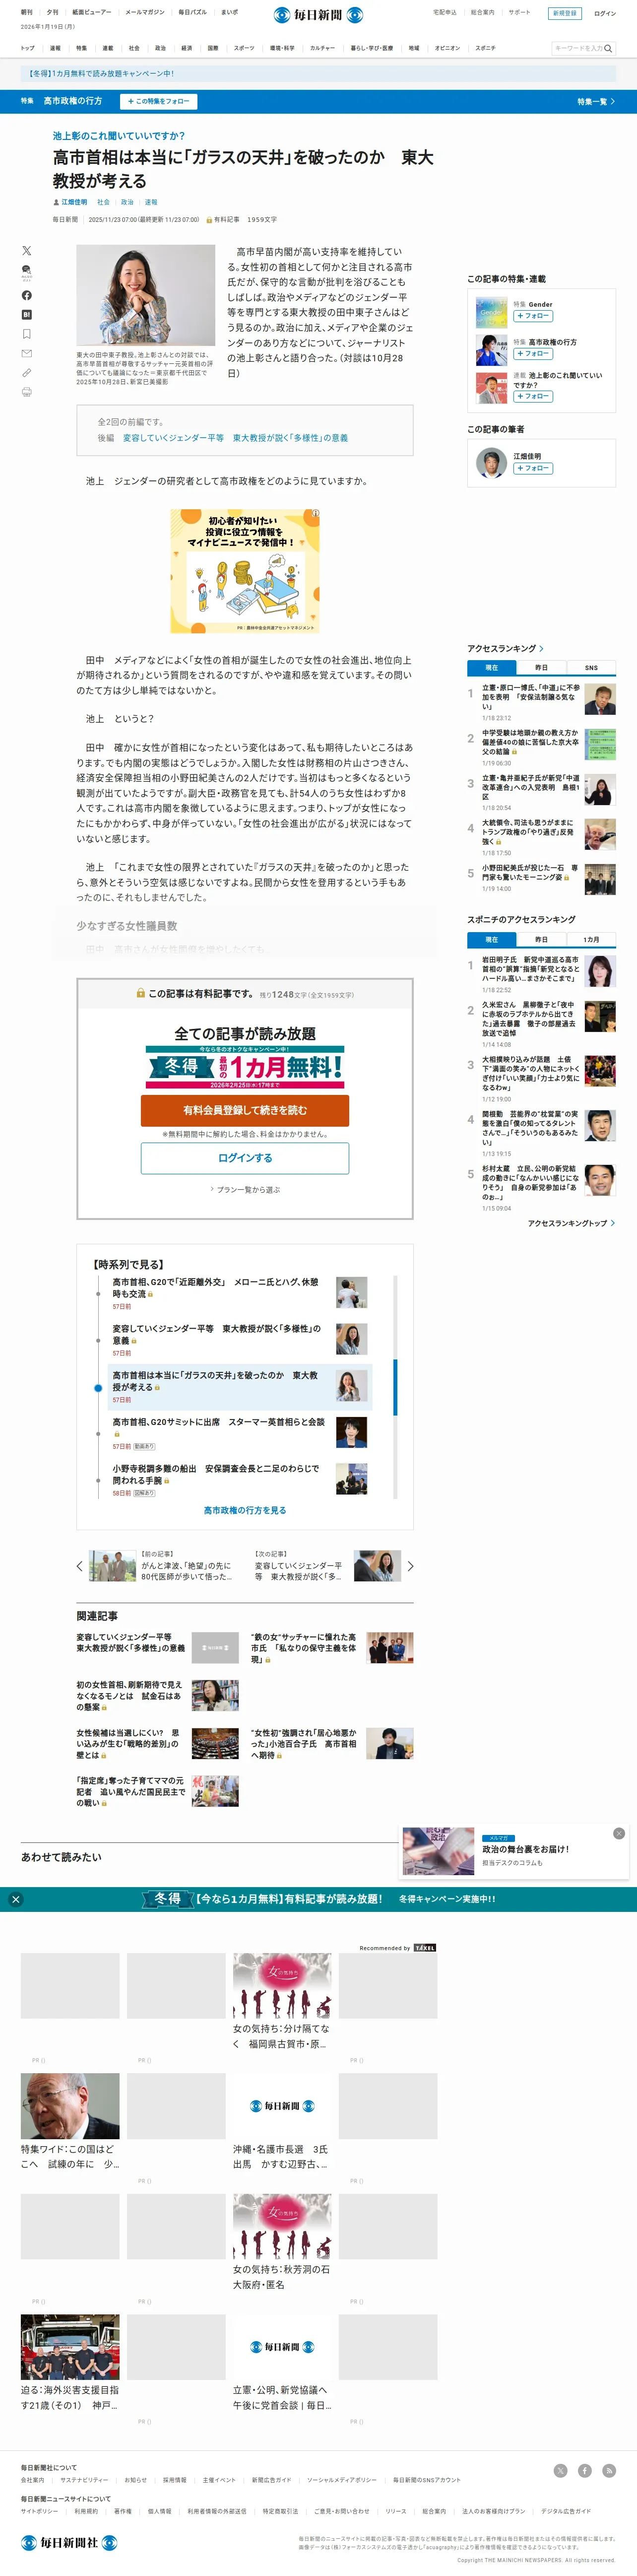Click the keyword search input field
Viewport: 637px width, 2576px height.
[x=577, y=48]
